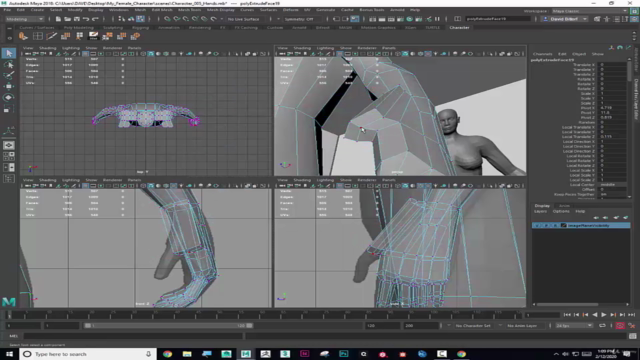Click the Undo arrow icon
The image size is (640, 360).
86,19
